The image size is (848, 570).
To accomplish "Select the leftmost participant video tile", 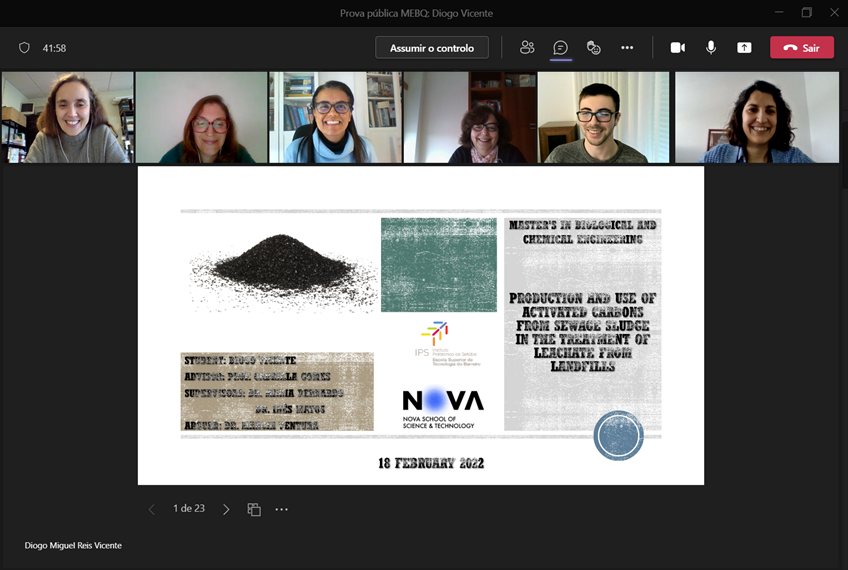I will (67, 117).
